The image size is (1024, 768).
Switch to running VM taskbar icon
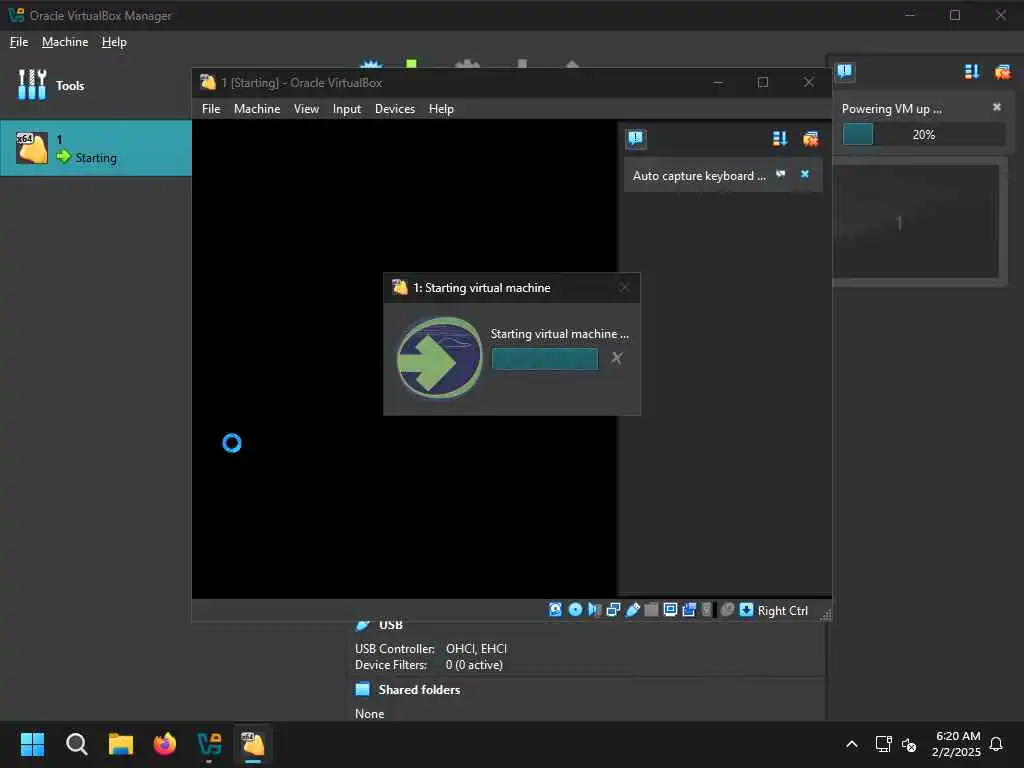[253, 744]
